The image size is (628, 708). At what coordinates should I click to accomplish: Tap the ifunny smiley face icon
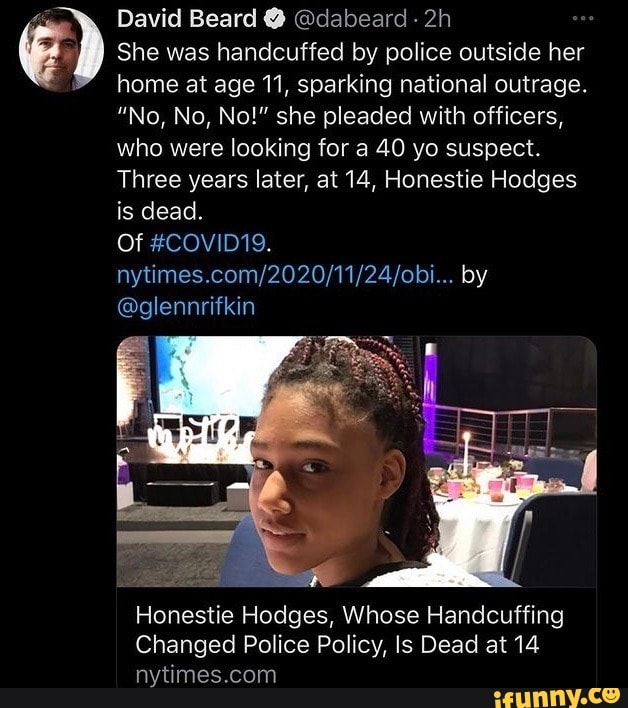[610, 694]
